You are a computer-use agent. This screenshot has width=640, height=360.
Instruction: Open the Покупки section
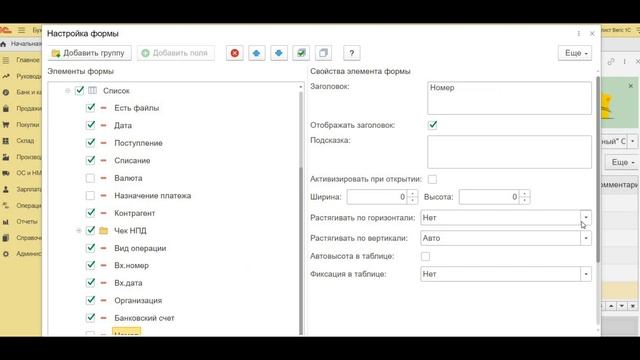[28, 125]
